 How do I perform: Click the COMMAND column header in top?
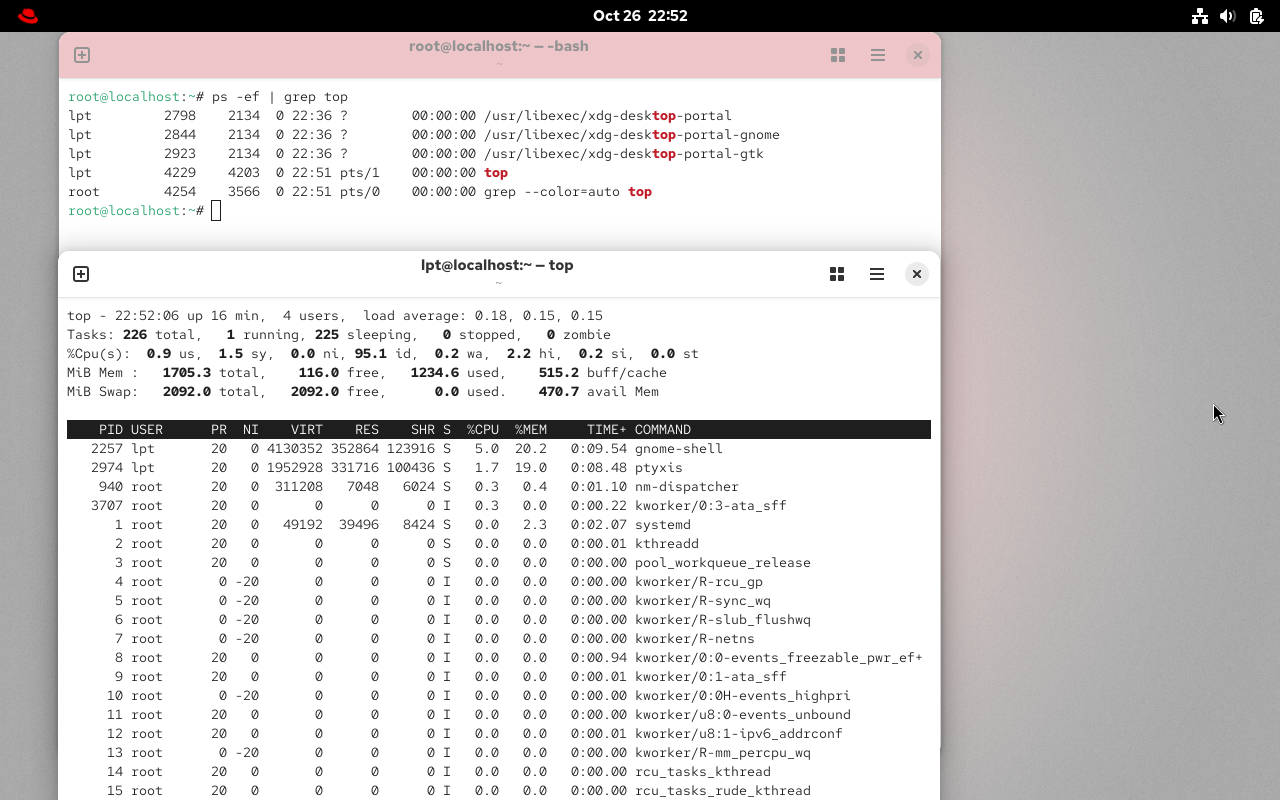662,430
